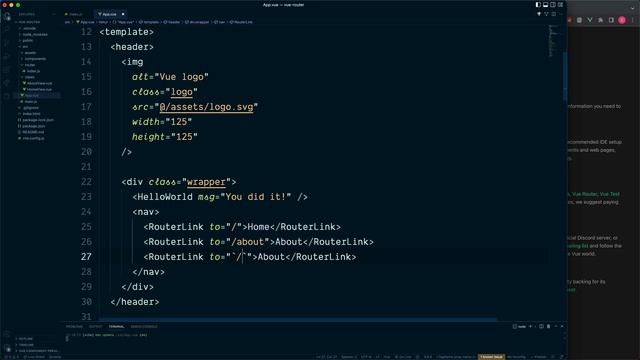This screenshot has width=640, height=360.
Task: Toggle the secondary side bar layout icon
Action: pyautogui.click(x=553, y=5)
